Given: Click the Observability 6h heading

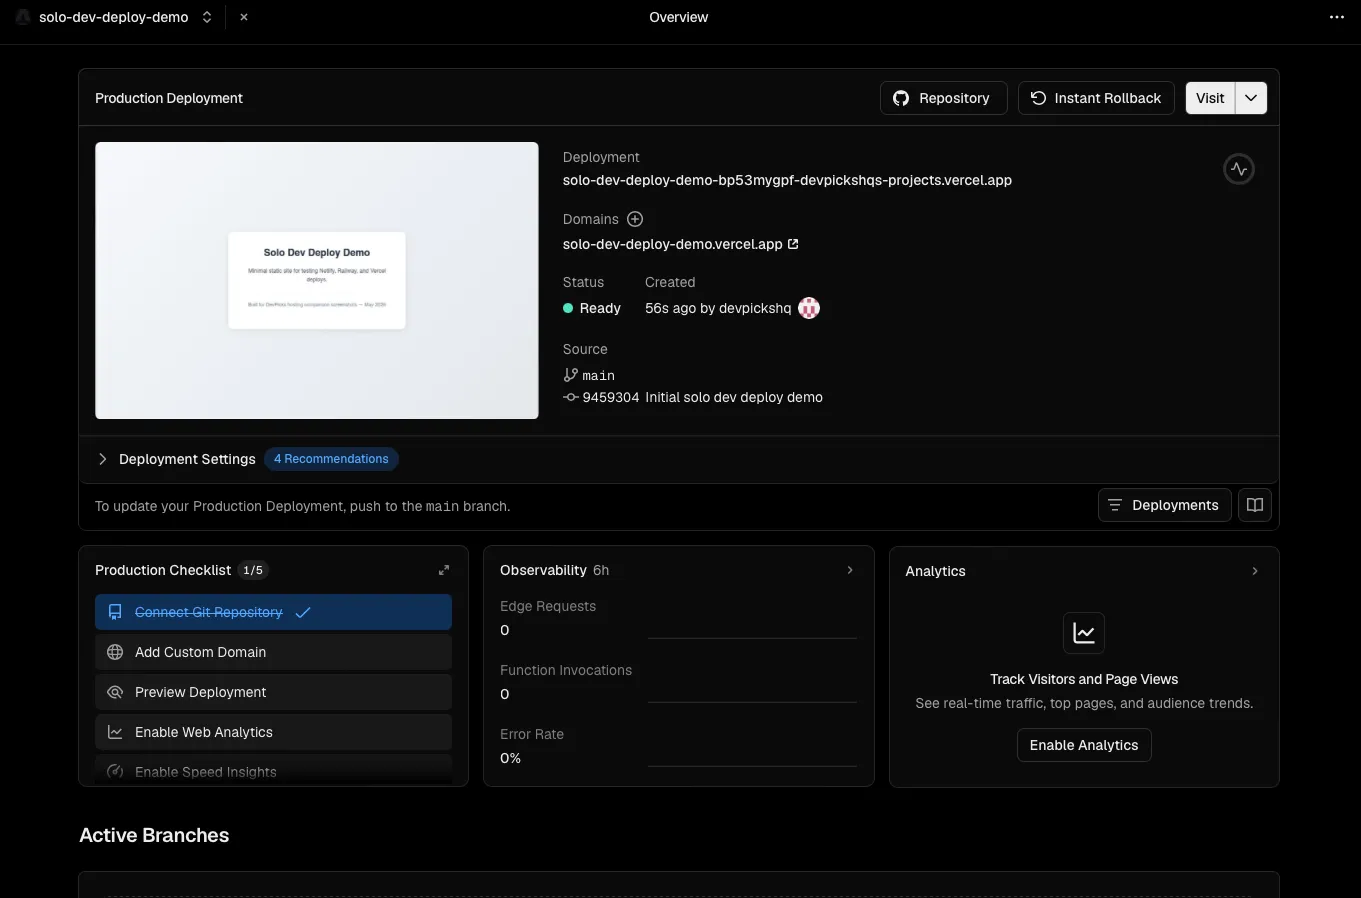Looking at the screenshot, I should coord(554,570).
